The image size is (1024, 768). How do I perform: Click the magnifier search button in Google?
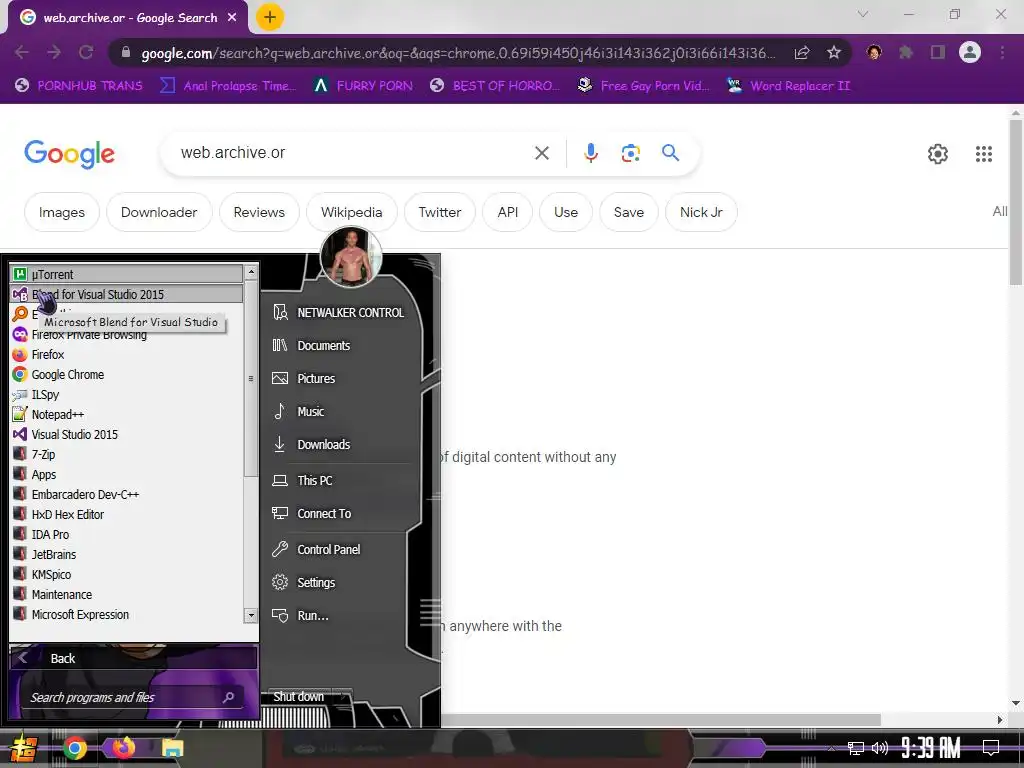coord(670,153)
